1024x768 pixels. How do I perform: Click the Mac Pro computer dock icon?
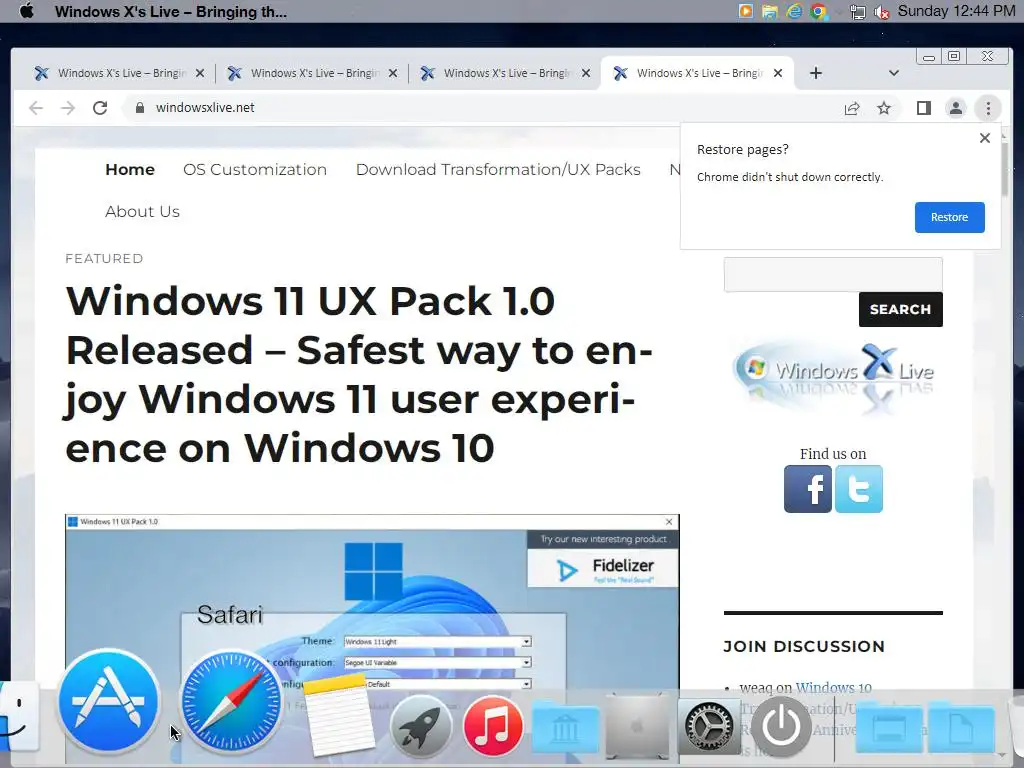[x=637, y=726]
